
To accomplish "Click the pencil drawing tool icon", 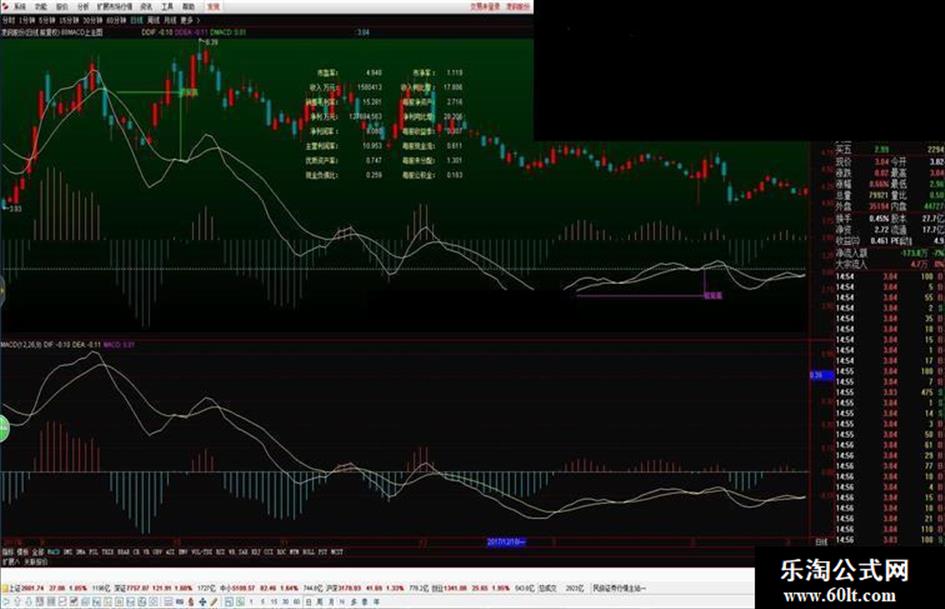I will [214, 602].
